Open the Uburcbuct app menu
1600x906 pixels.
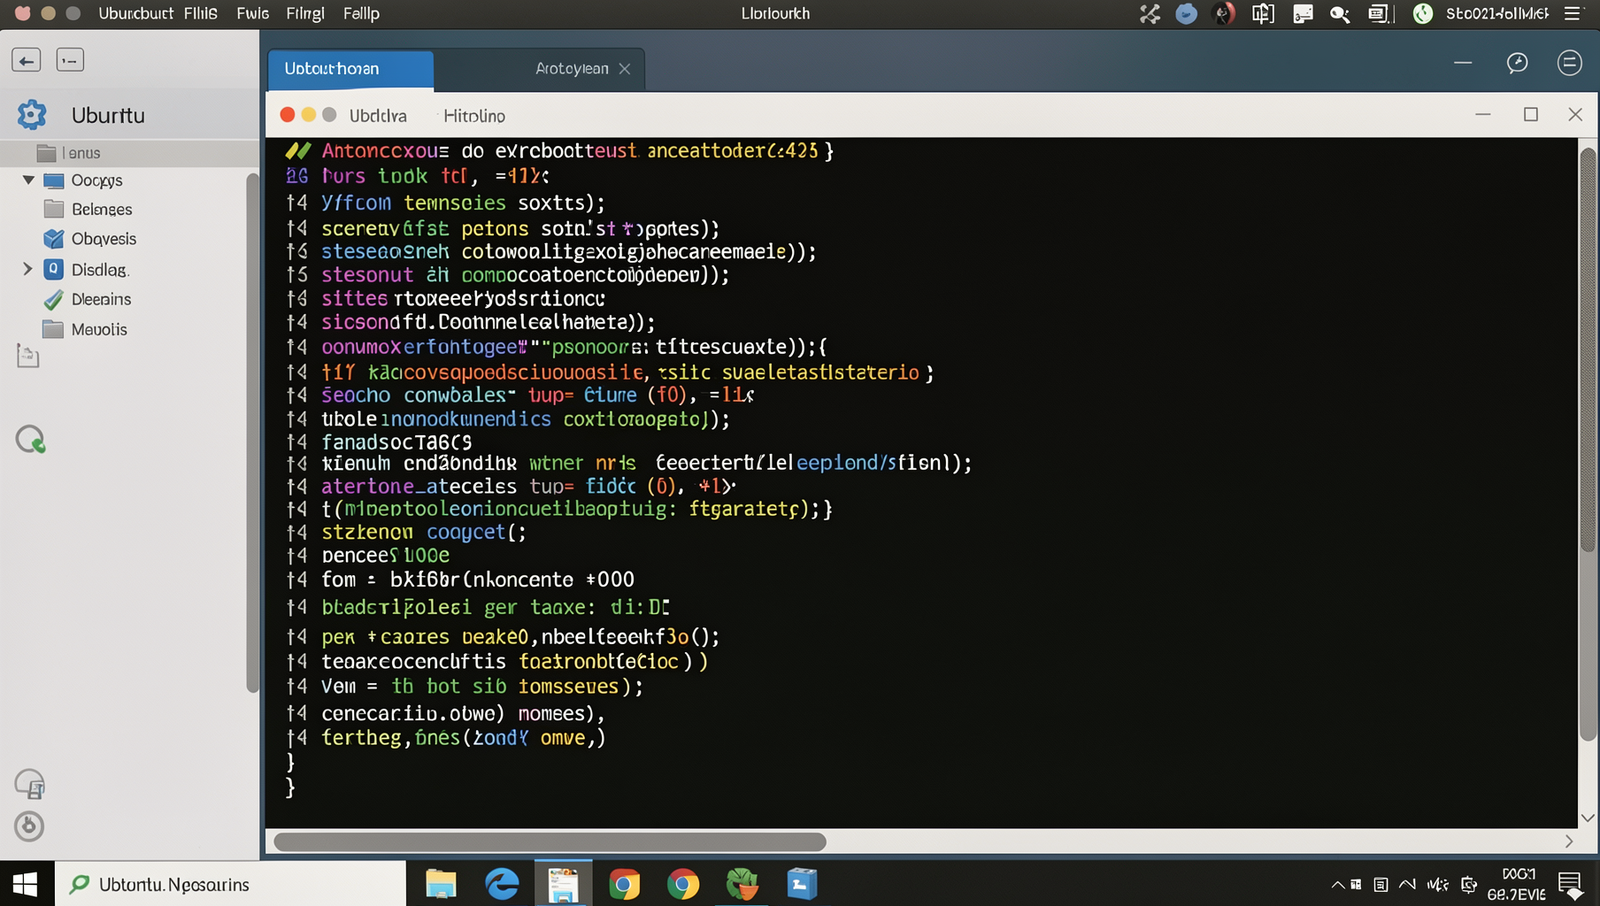point(136,14)
